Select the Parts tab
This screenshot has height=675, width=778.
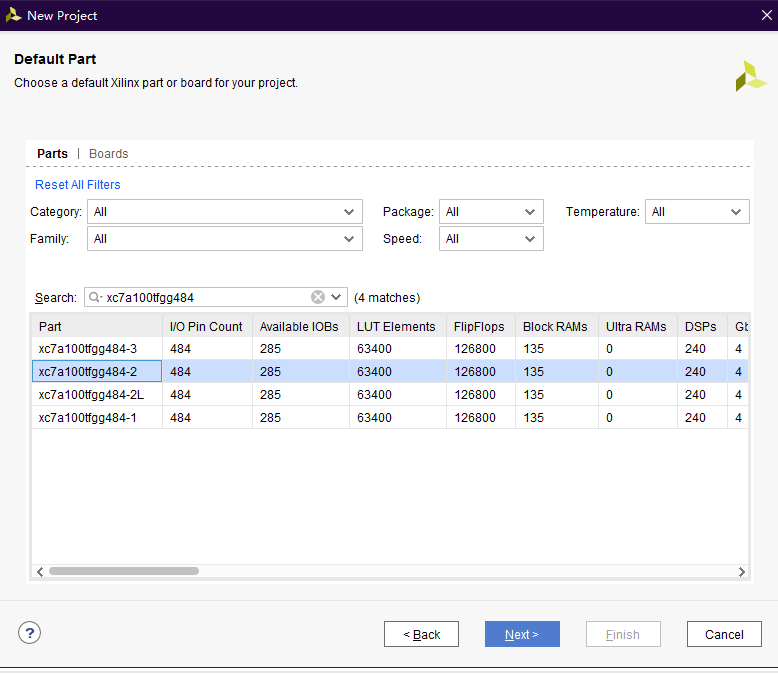pos(52,154)
